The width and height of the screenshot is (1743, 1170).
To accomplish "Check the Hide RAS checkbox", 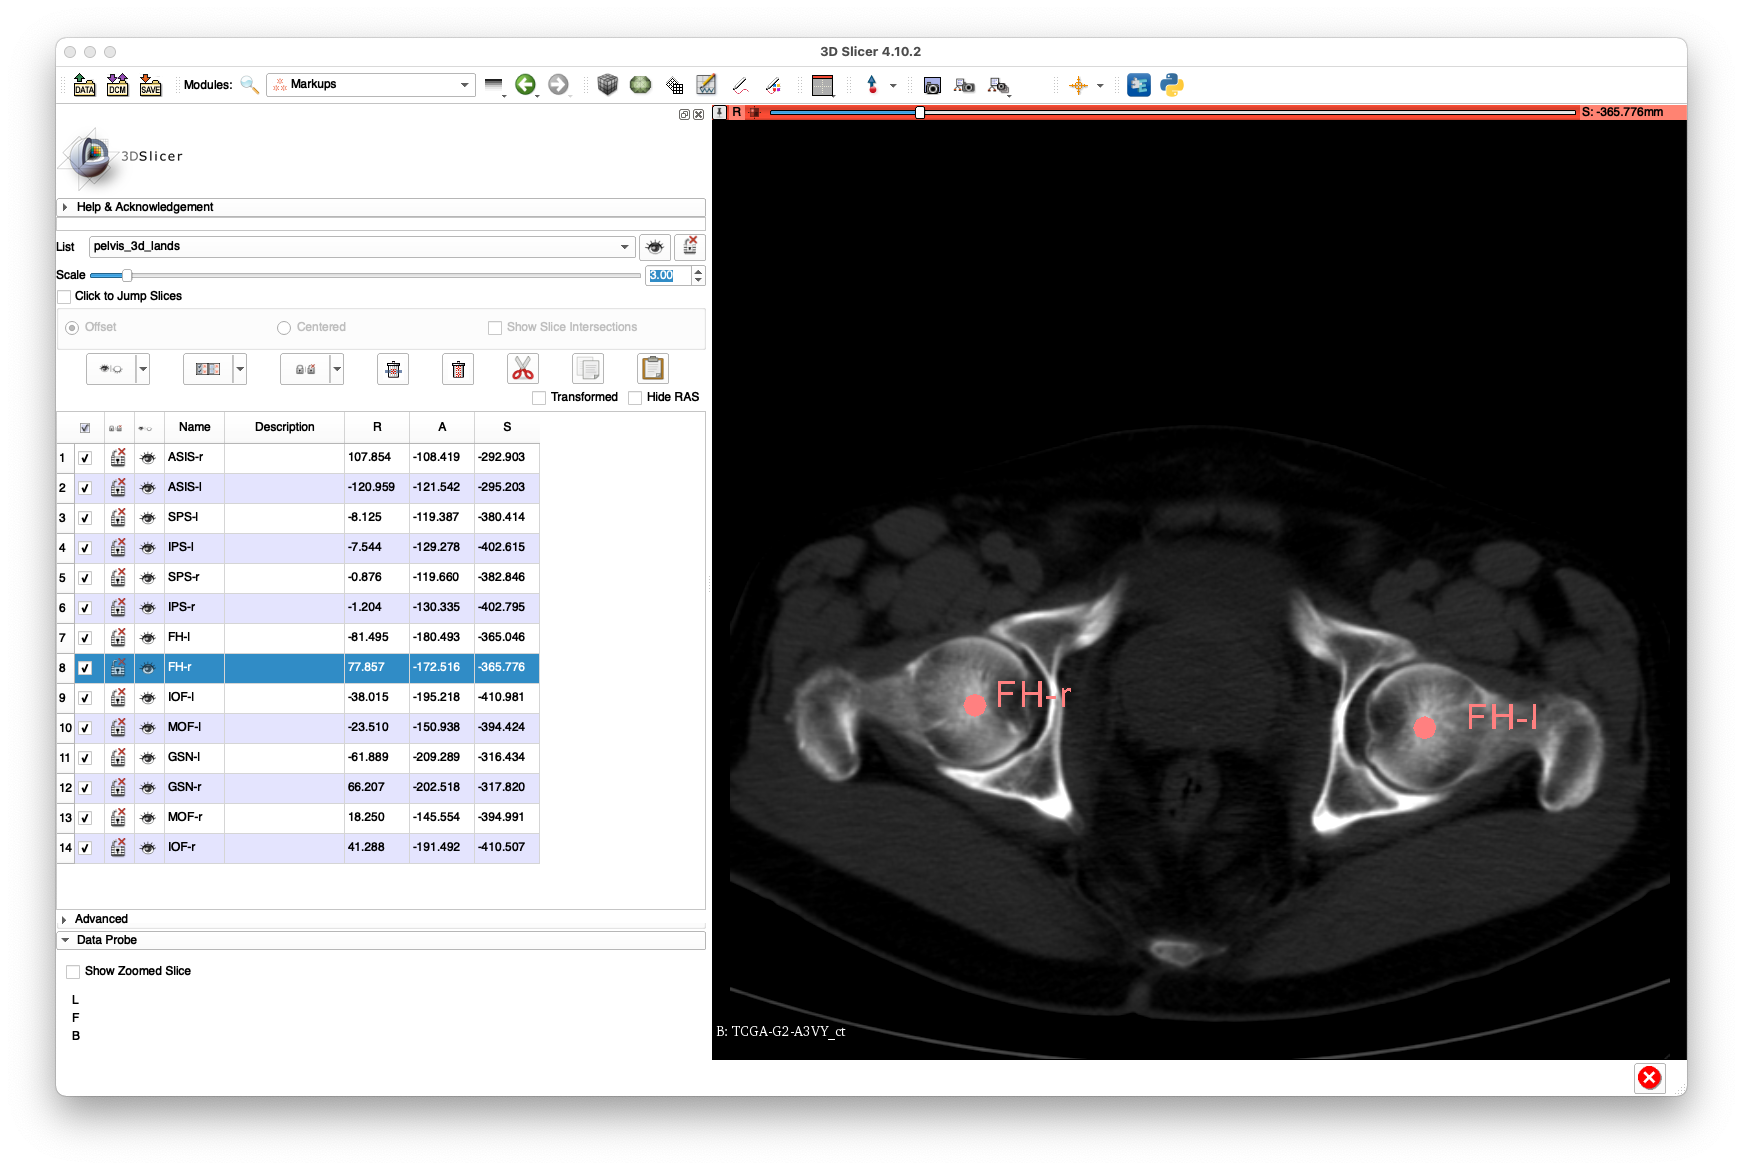I will tap(635, 397).
